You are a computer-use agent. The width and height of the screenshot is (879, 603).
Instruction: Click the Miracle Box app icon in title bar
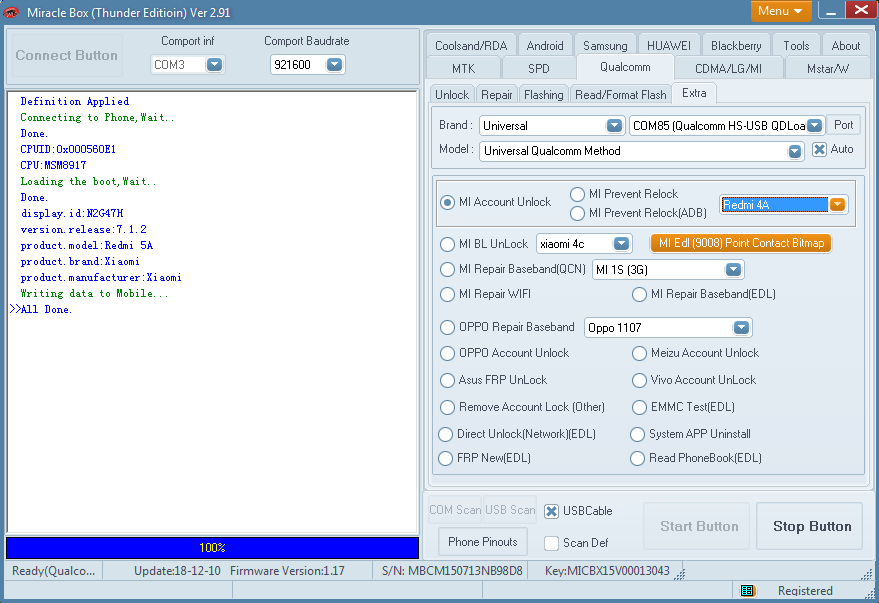pos(11,12)
